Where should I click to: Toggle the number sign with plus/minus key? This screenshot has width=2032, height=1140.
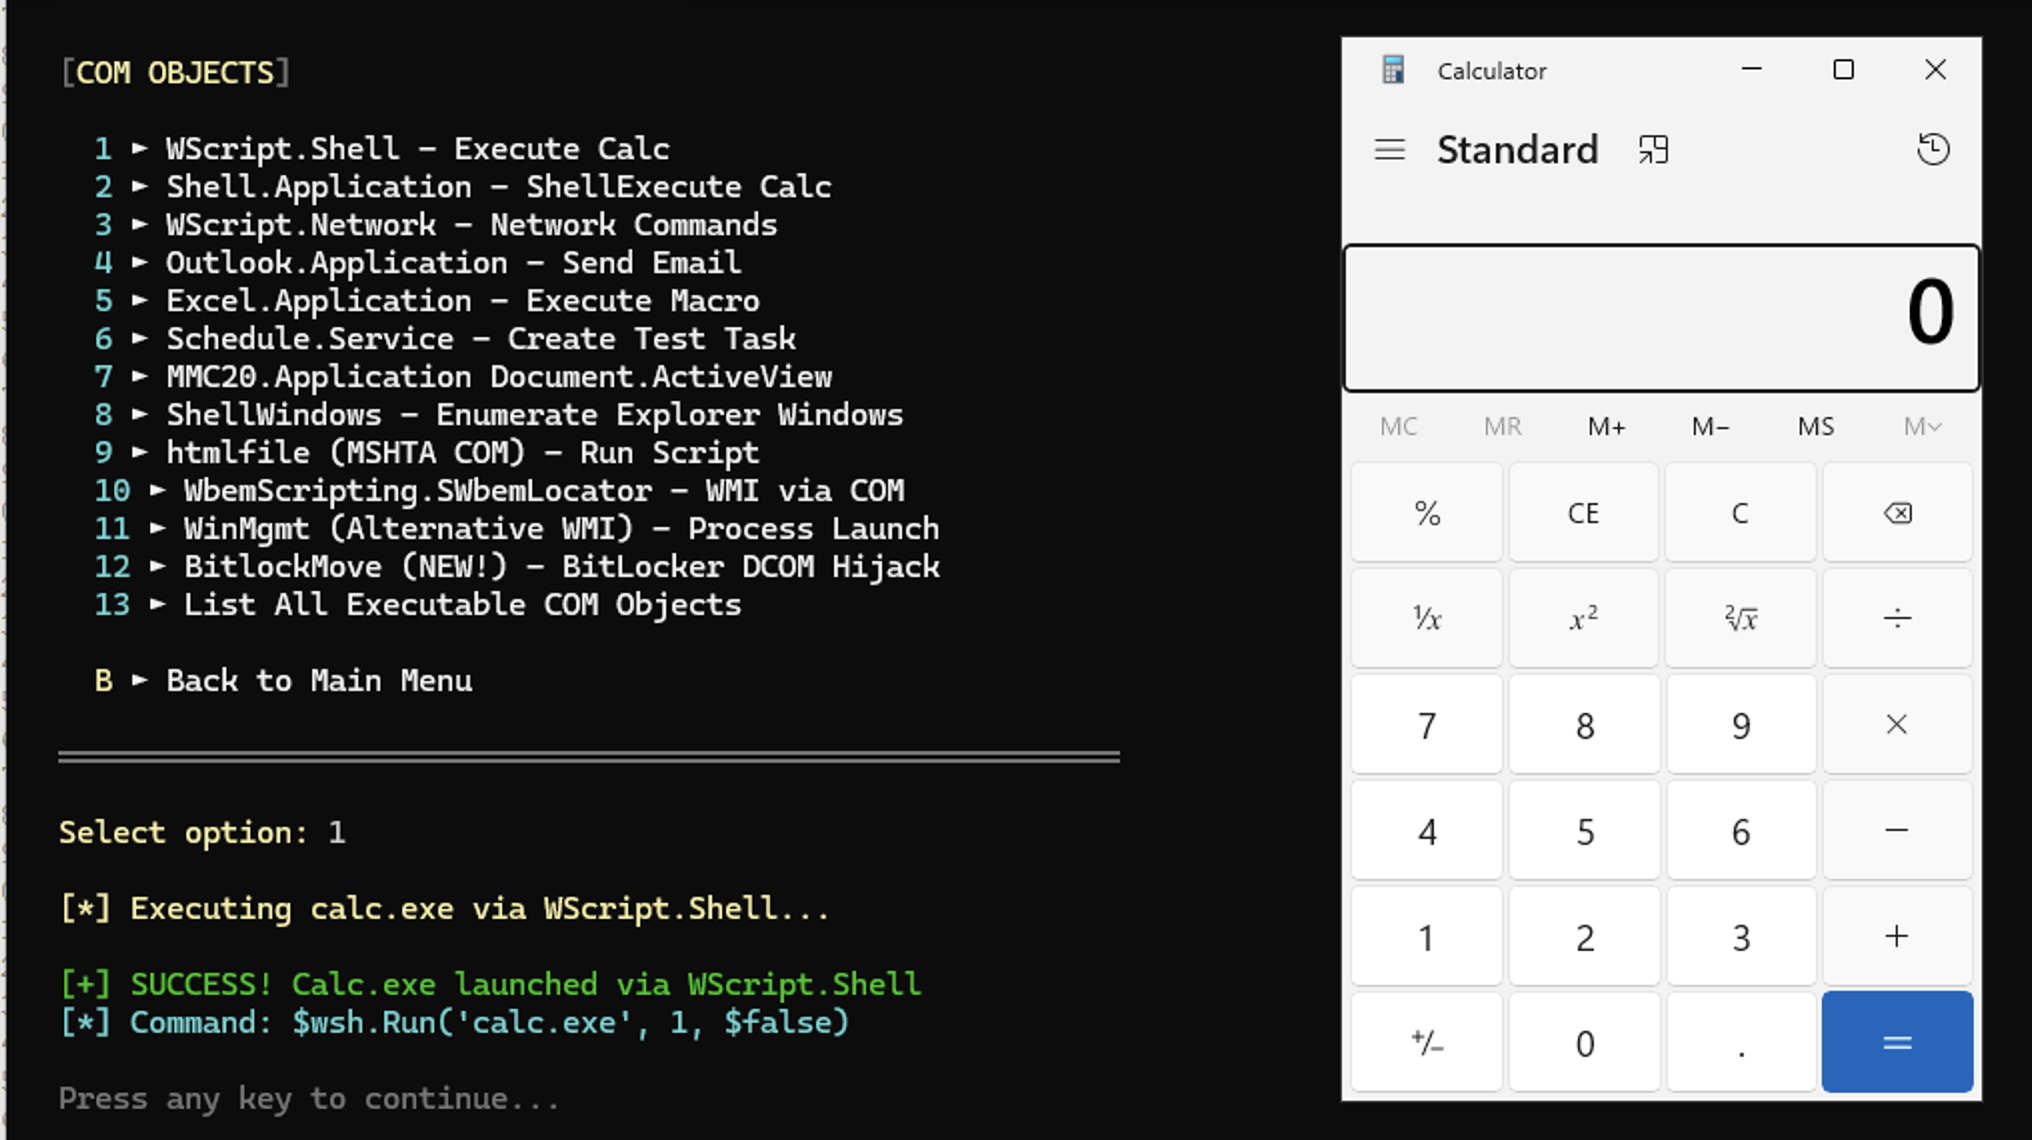pos(1426,1042)
